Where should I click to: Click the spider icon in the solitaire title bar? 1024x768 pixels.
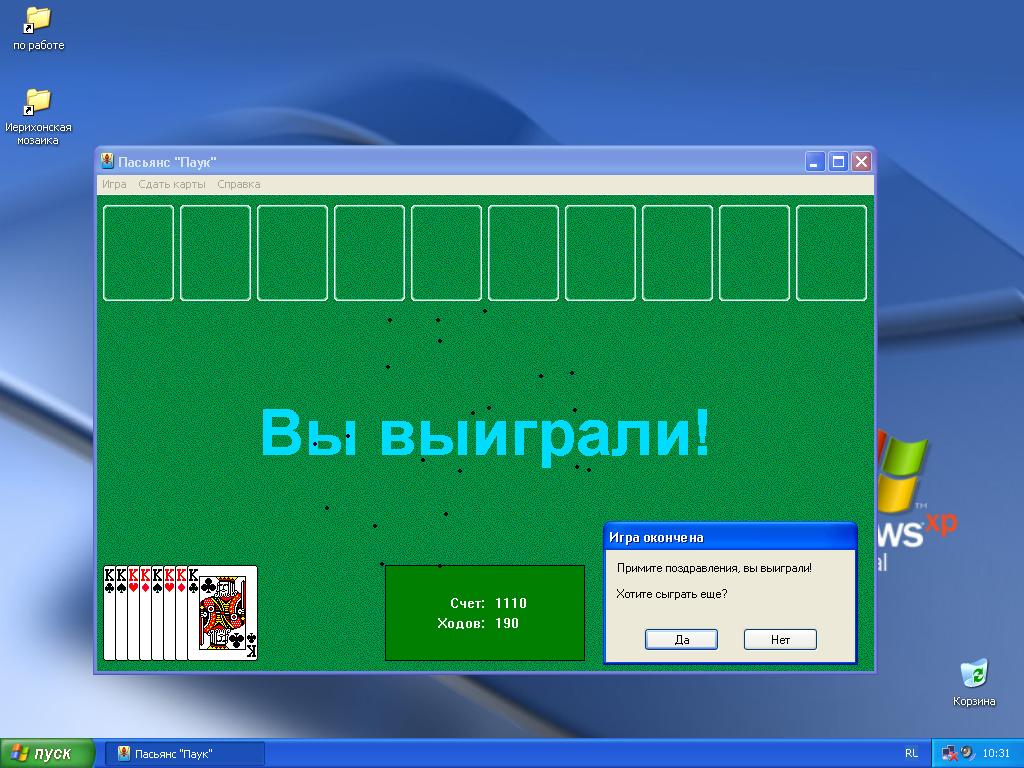pyautogui.click(x=107, y=161)
